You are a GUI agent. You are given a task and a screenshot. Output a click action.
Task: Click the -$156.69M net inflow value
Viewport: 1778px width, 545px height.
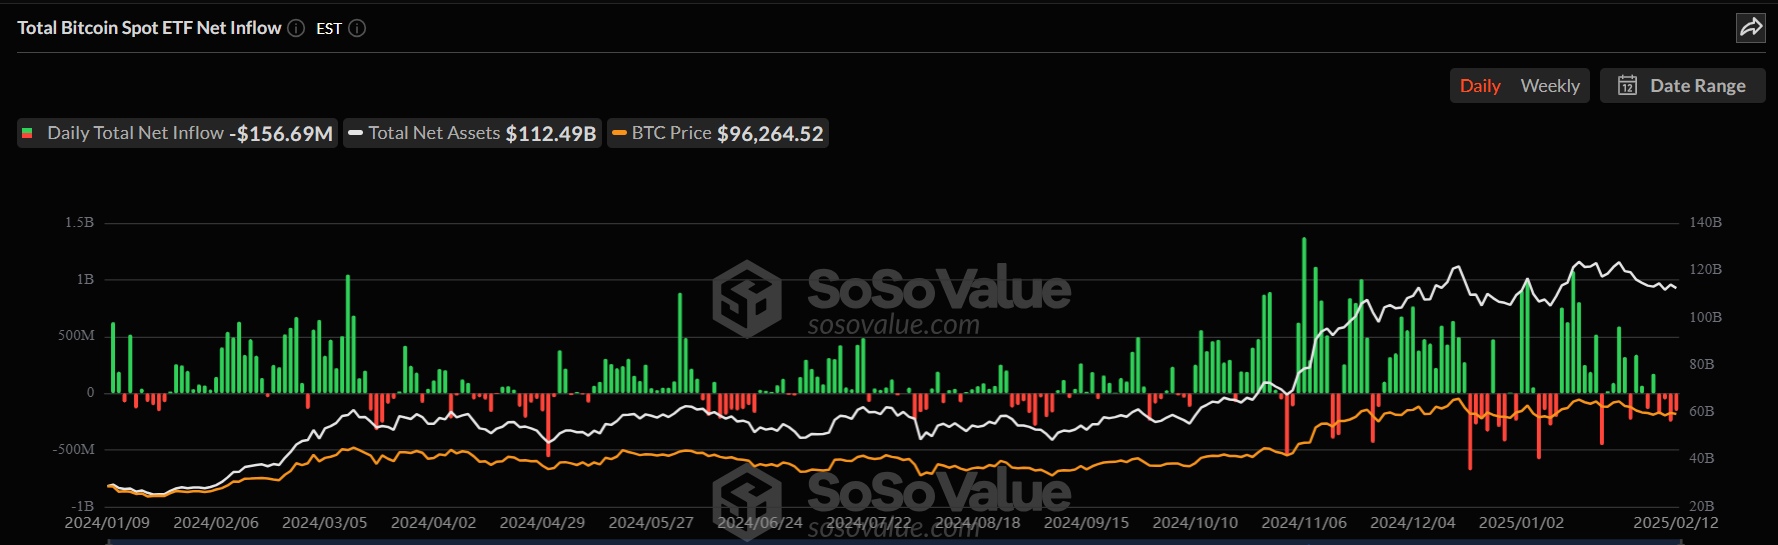281,134
